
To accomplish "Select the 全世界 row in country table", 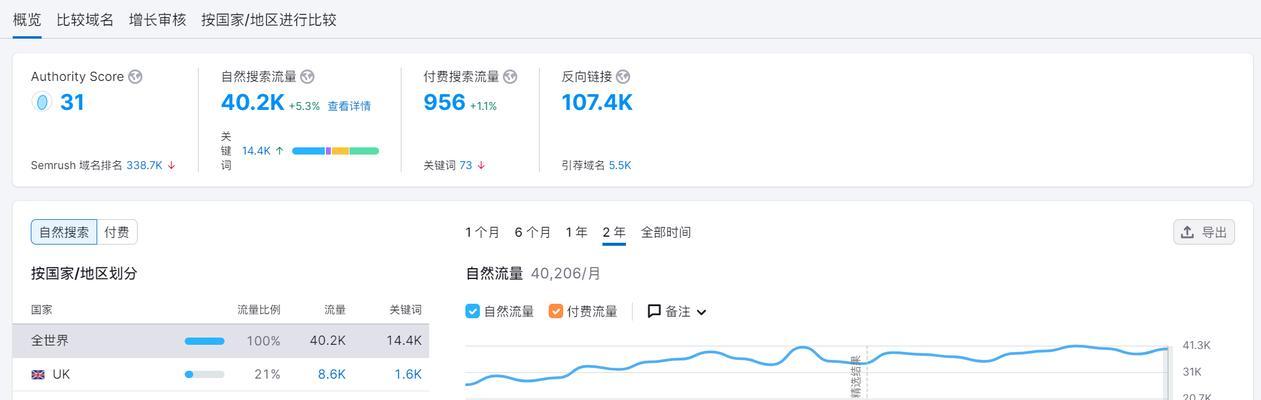I will click(221, 341).
